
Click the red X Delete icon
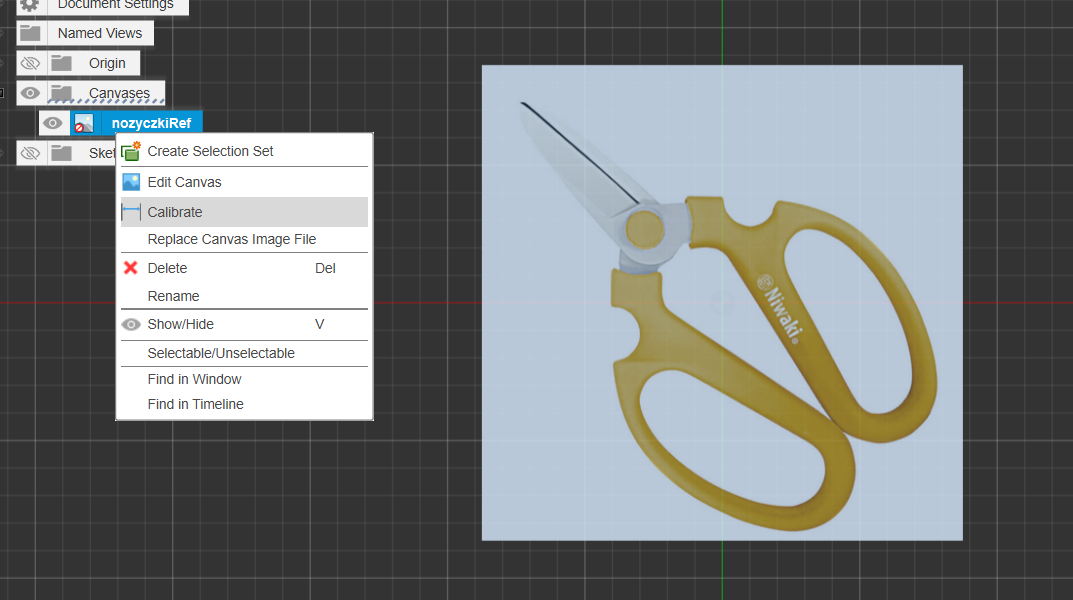[x=131, y=268]
